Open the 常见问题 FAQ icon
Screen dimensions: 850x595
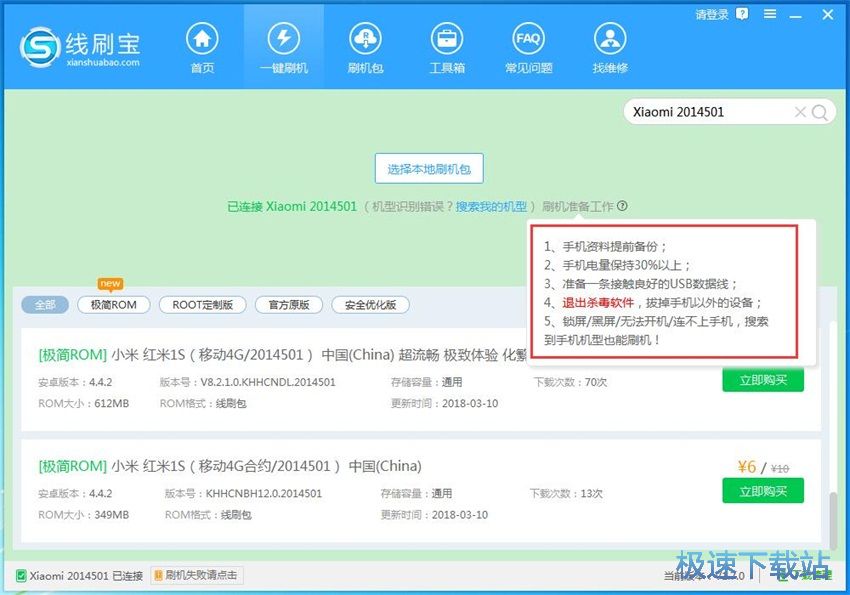[528, 39]
